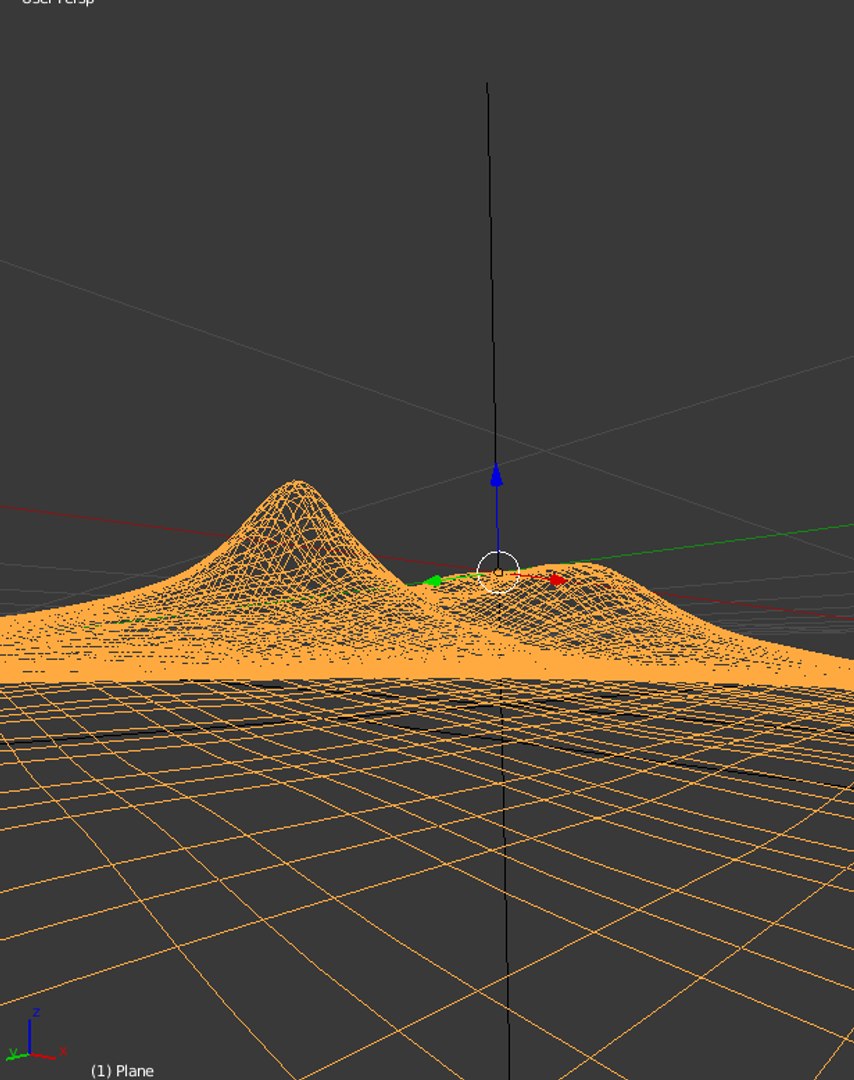Click the white circle at the manipulator center
The height and width of the screenshot is (1080, 854).
pyautogui.click(x=498, y=572)
